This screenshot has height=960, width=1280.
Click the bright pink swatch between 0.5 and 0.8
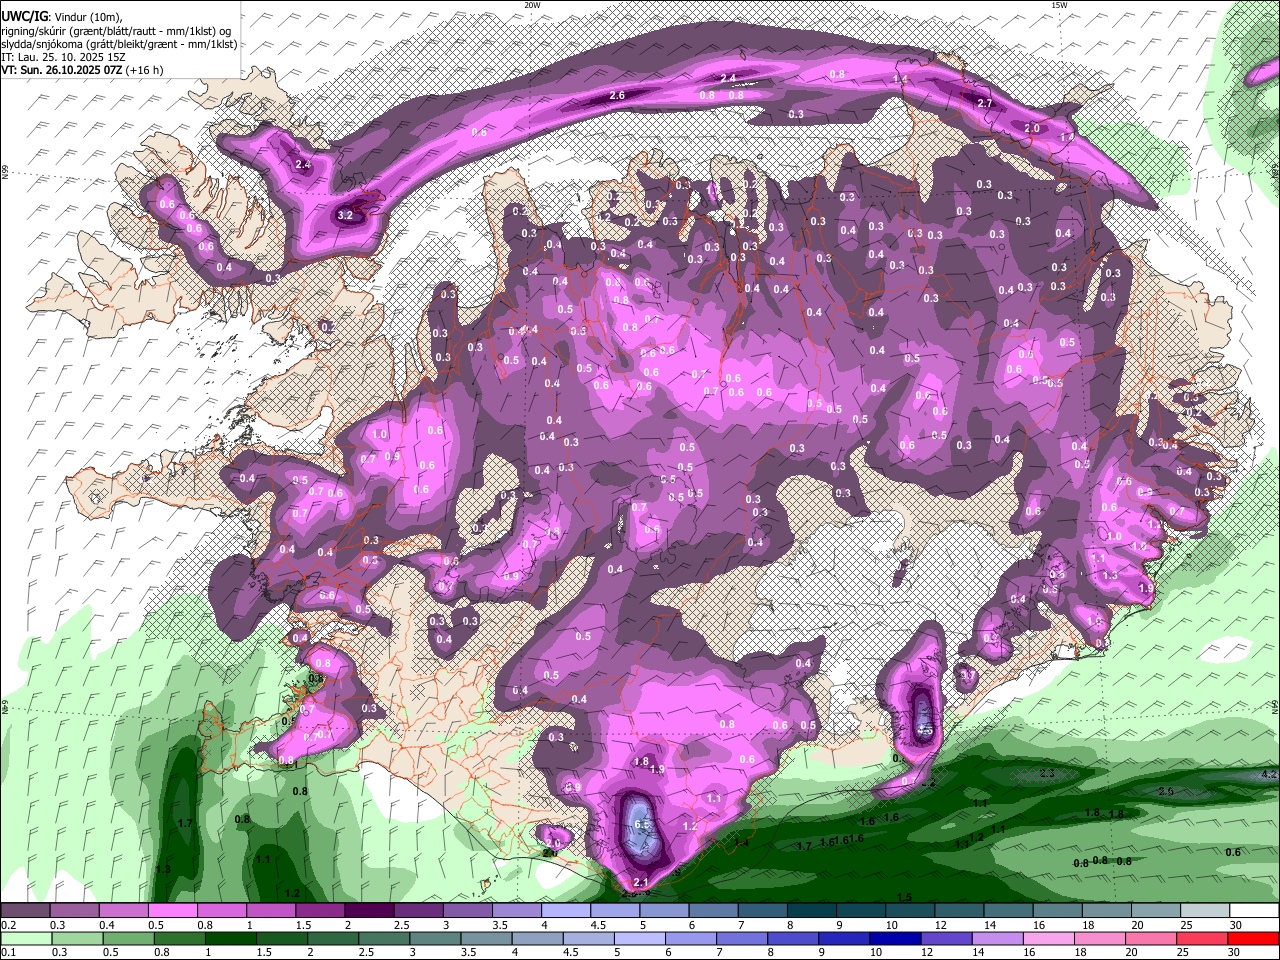coord(172,911)
